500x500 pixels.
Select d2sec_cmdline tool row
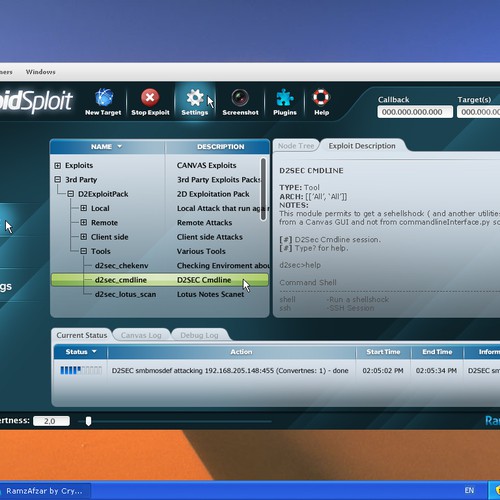[159, 280]
